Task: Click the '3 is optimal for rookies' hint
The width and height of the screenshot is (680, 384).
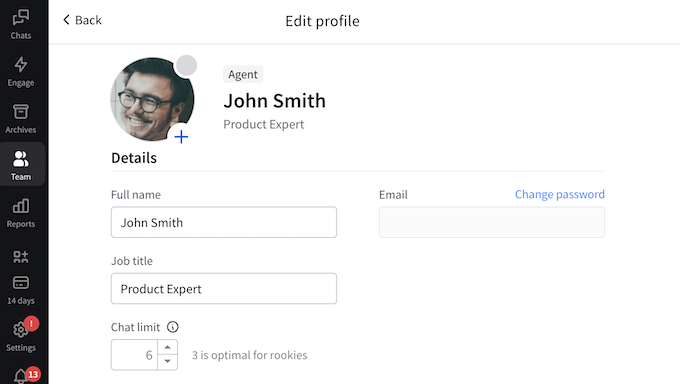Action: click(x=250, y=355)
